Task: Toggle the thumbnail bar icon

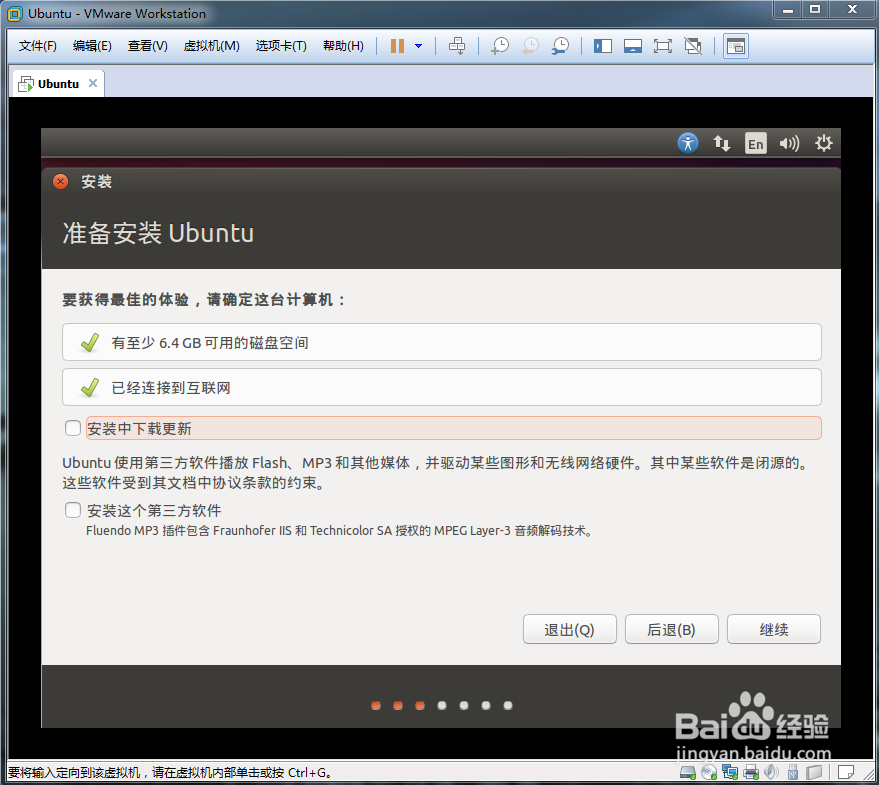Action: click(633, 46)
